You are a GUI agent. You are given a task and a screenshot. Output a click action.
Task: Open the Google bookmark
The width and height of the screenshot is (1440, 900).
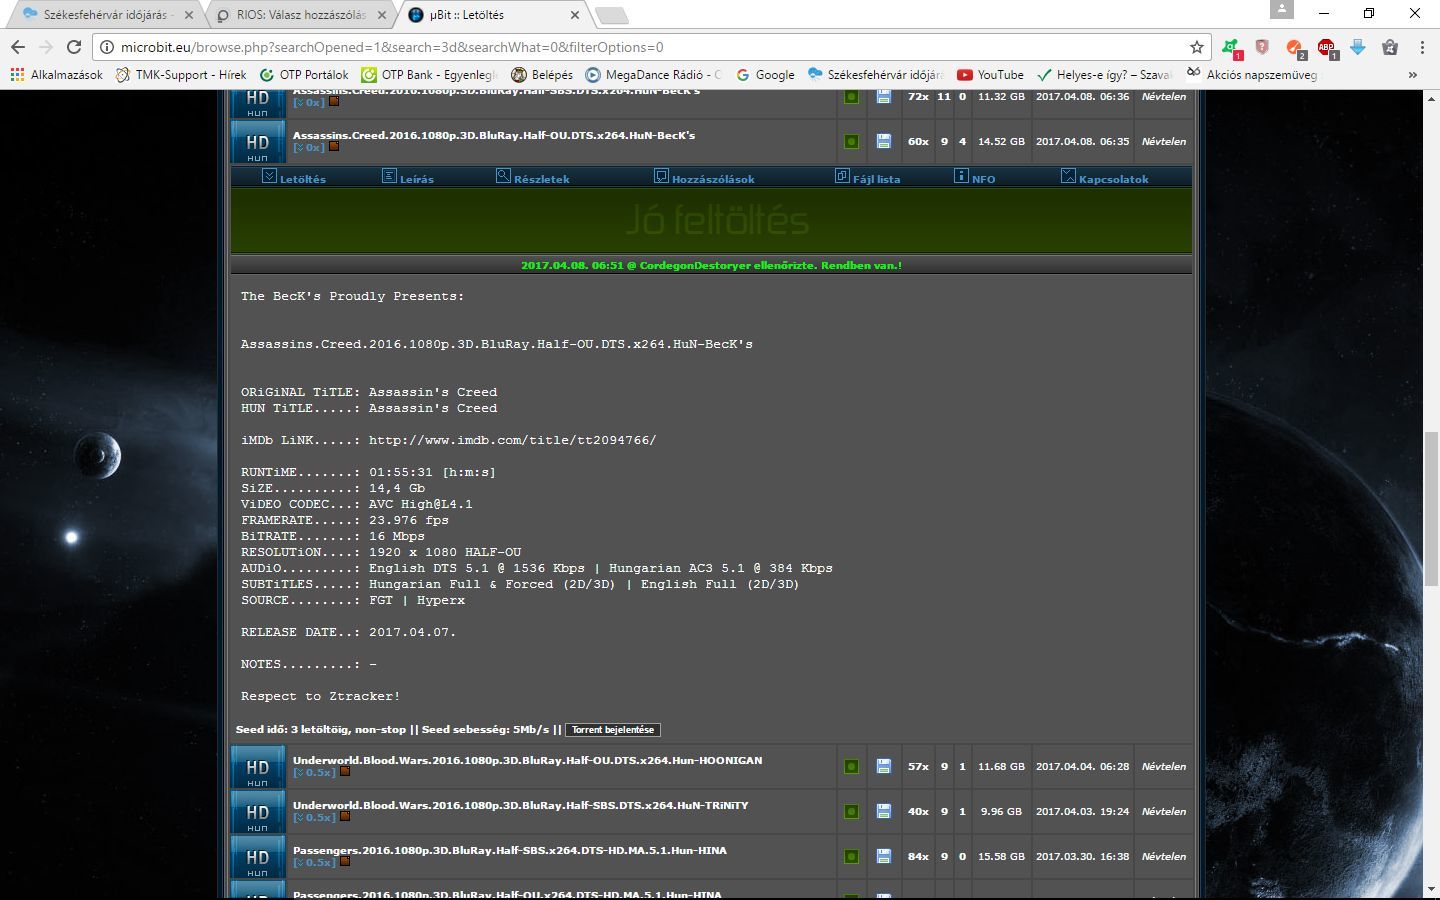tap(765, 74)
